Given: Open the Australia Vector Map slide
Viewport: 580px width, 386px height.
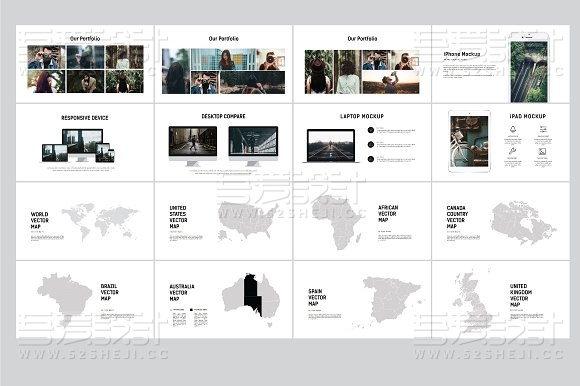Looking at the screenshot, I should point(223,299).
